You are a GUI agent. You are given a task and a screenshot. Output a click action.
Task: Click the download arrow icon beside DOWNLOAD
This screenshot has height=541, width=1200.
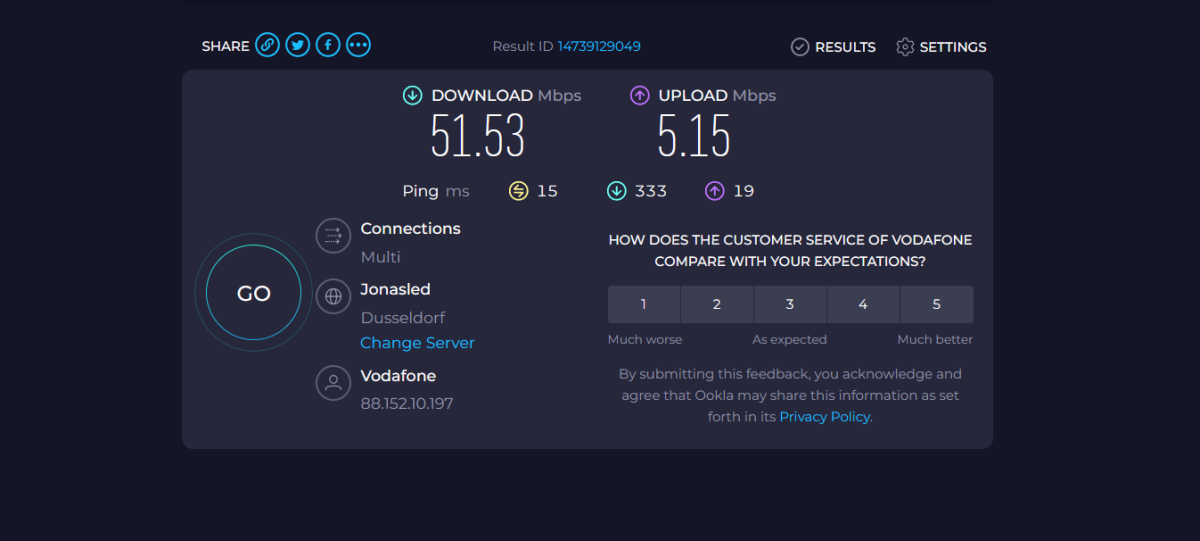pyautogui.click(x=412, y=96)
